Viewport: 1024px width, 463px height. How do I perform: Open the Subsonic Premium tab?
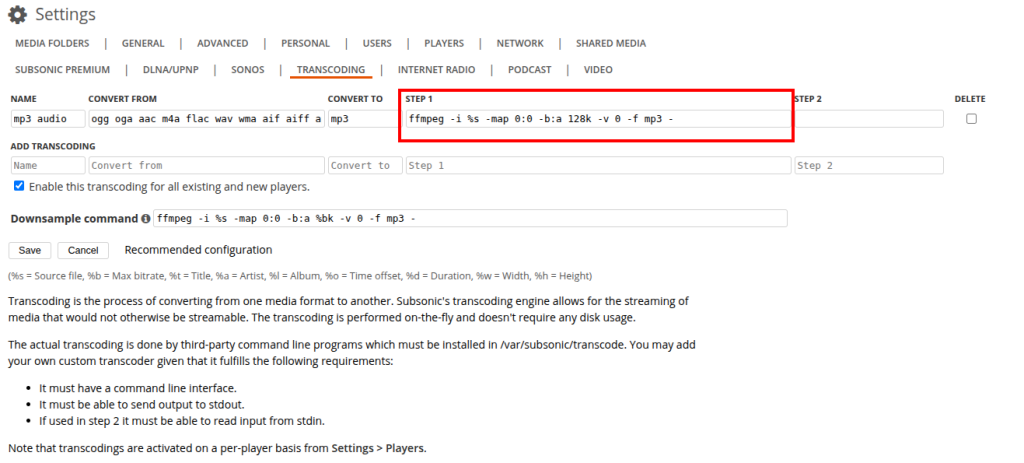coord(63,69)
